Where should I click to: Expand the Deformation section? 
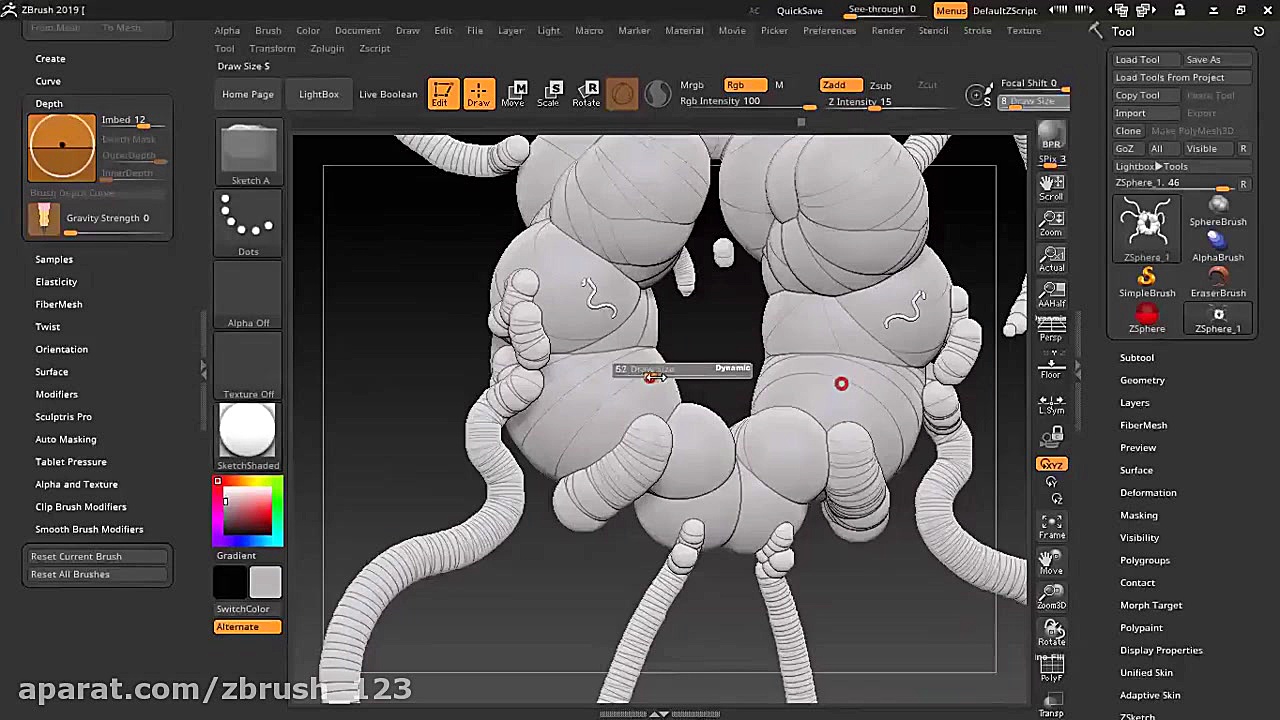click(1148, 492)
